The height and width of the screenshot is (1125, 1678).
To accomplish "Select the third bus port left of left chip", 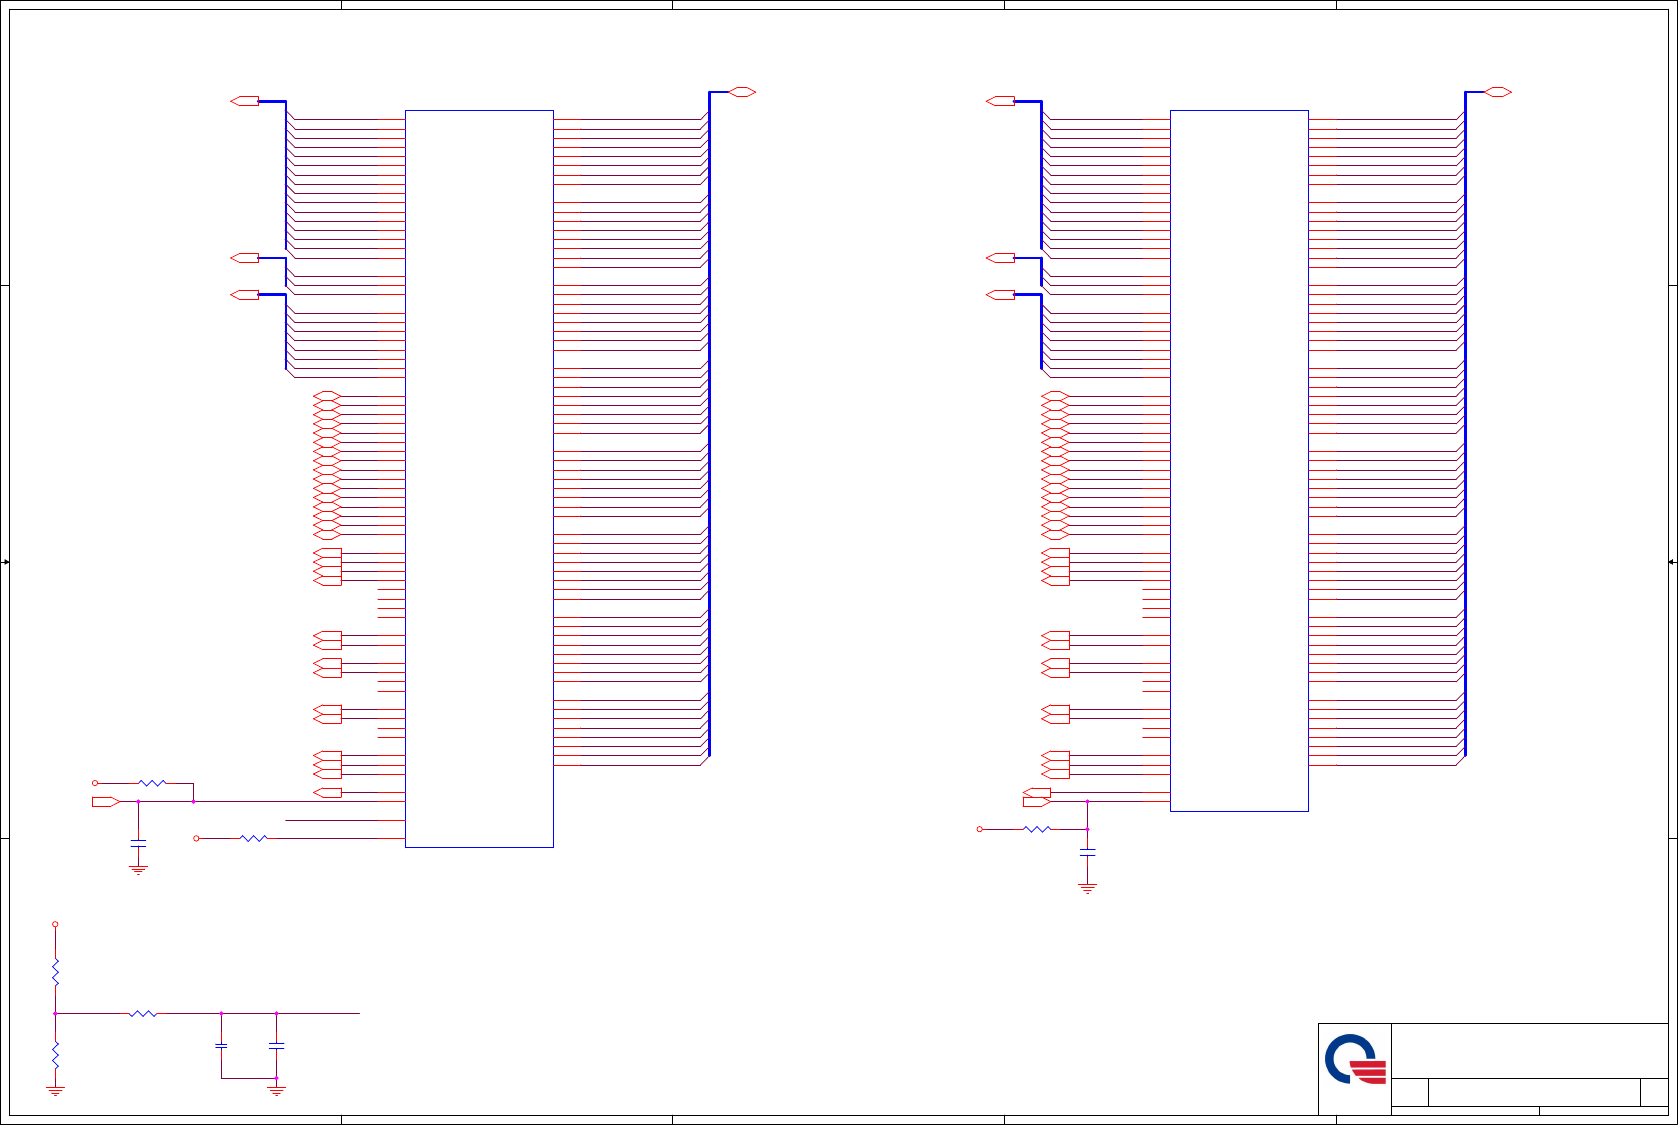I will [245, 295].
